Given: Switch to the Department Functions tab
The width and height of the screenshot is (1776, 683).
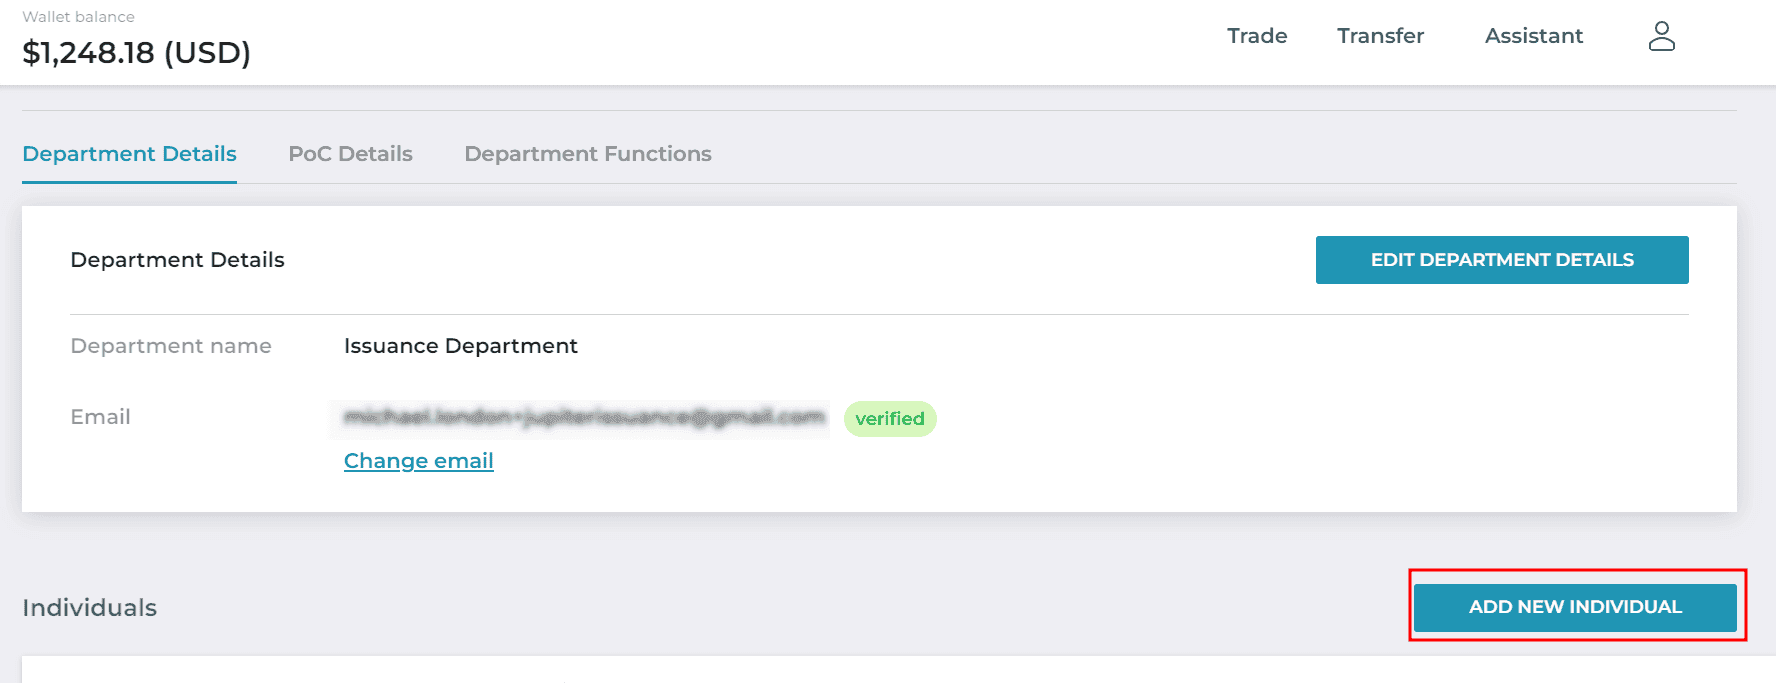Looking at the screenshot, I should 588,154.
